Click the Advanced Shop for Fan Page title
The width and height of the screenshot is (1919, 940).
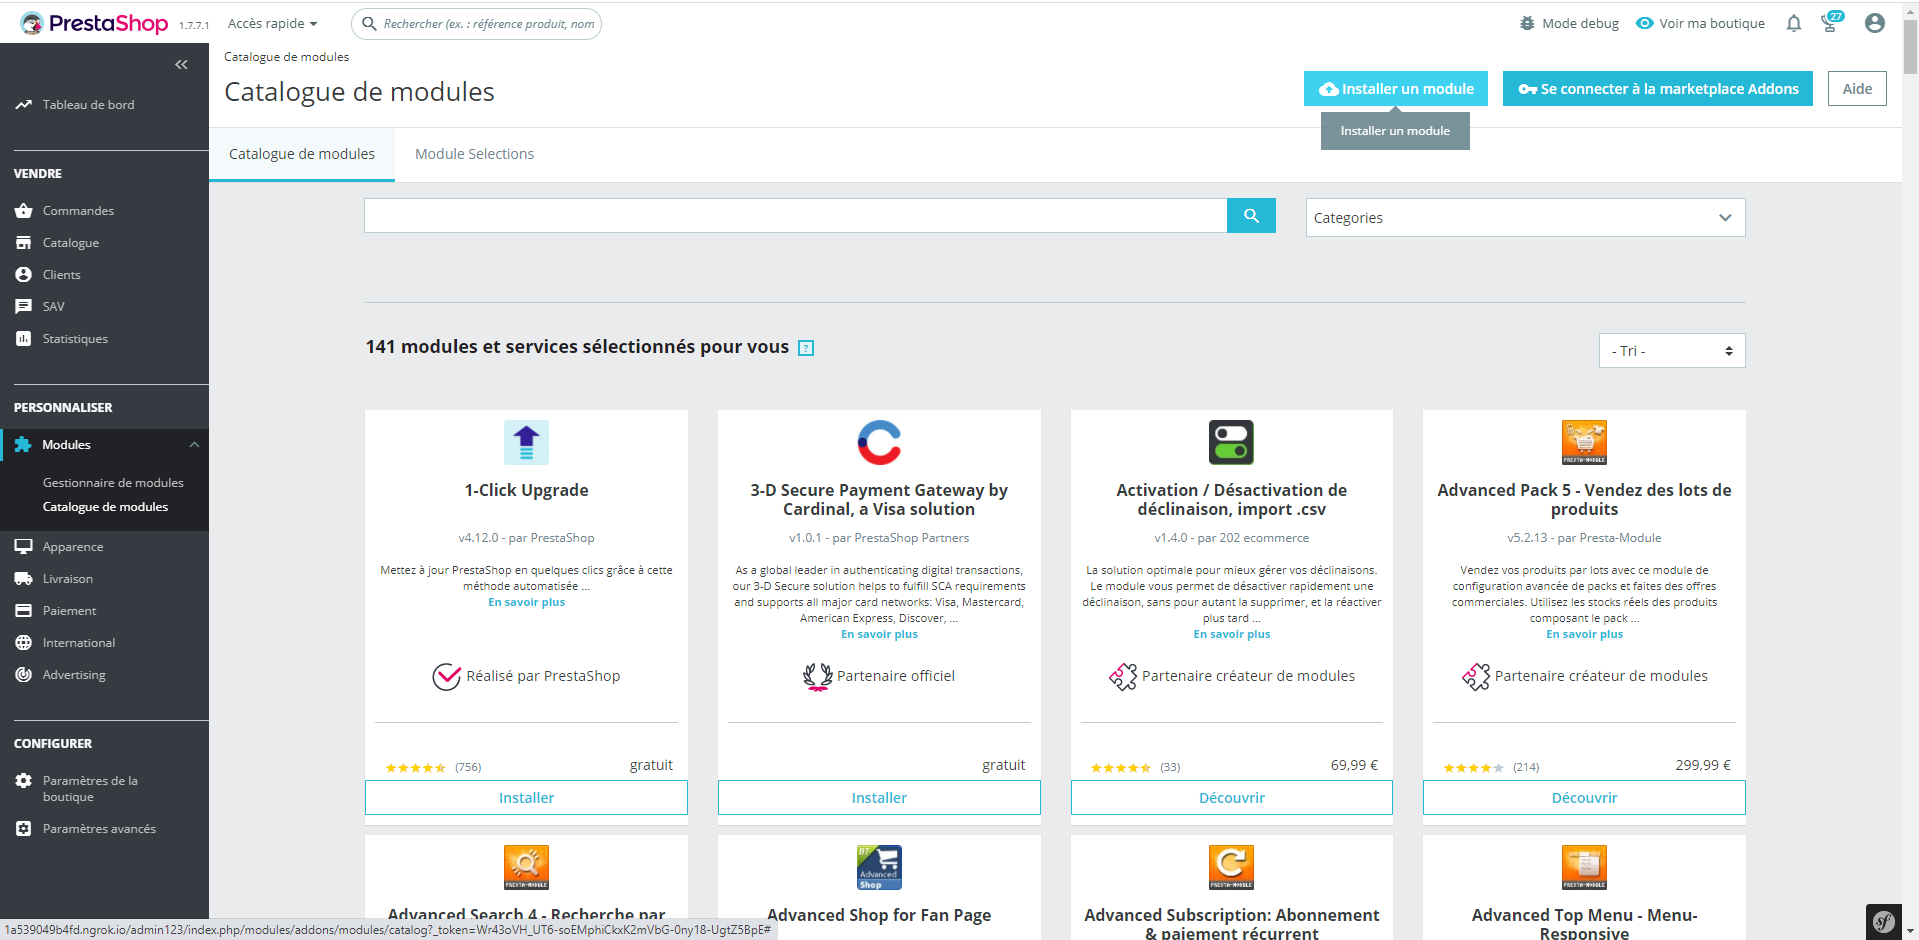[879, 915]
